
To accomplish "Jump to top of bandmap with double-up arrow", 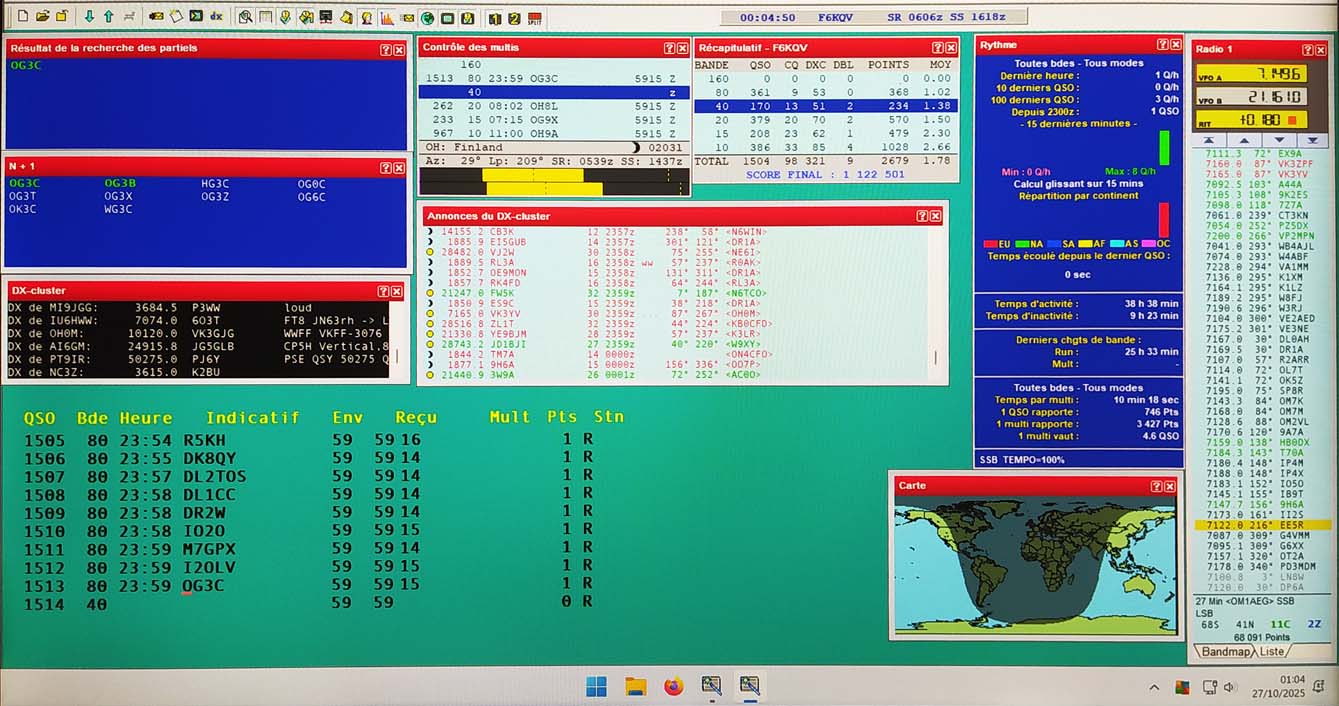I will click(x=1208, y=140).
